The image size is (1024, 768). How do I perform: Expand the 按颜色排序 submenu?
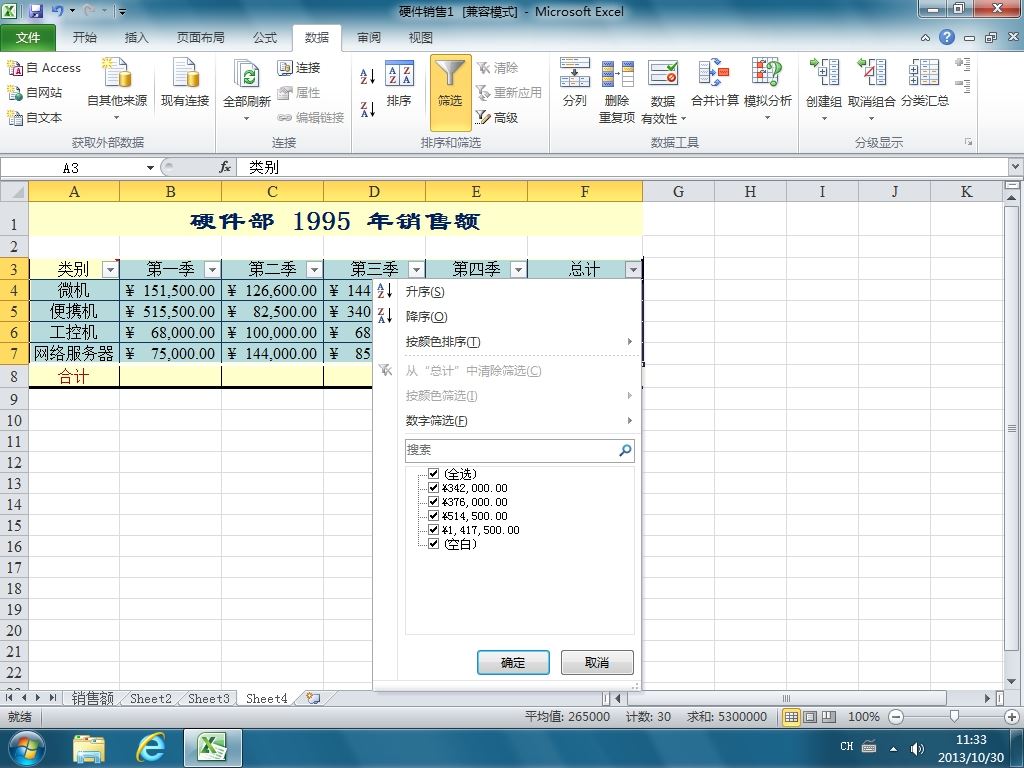click(519, 342)
